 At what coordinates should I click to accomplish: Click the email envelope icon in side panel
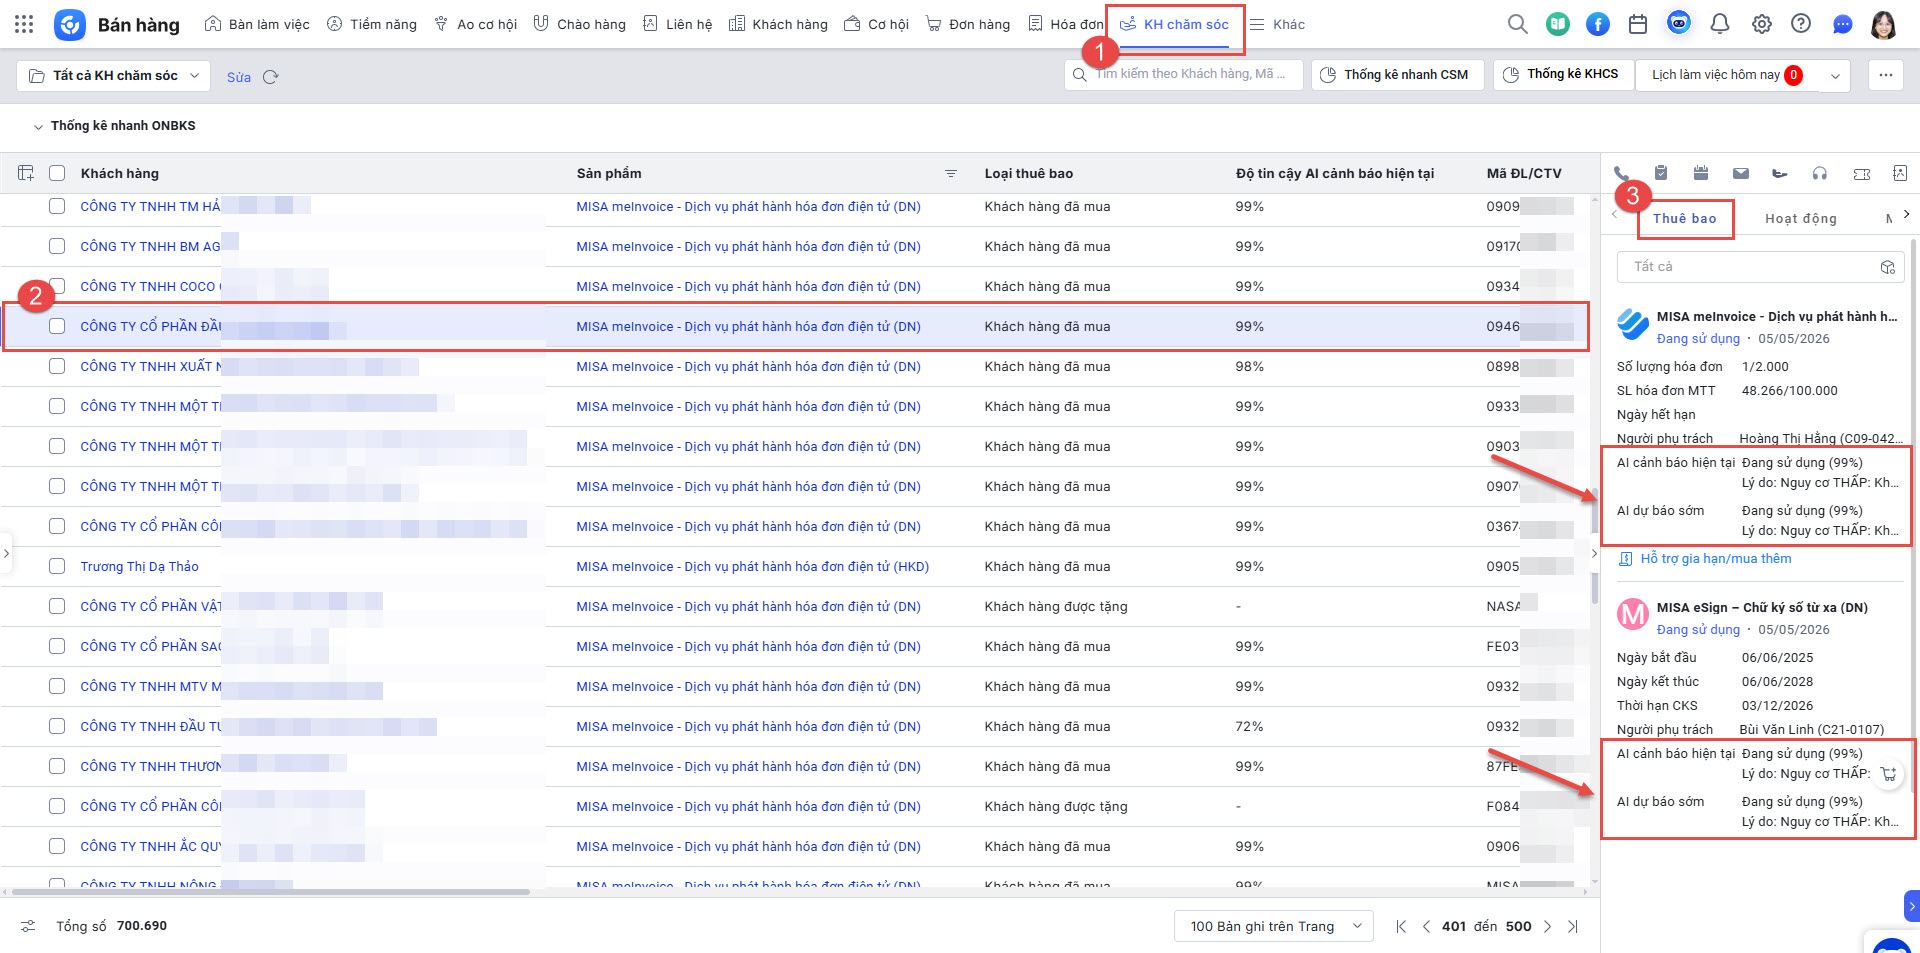click(x=1741, y=173)
